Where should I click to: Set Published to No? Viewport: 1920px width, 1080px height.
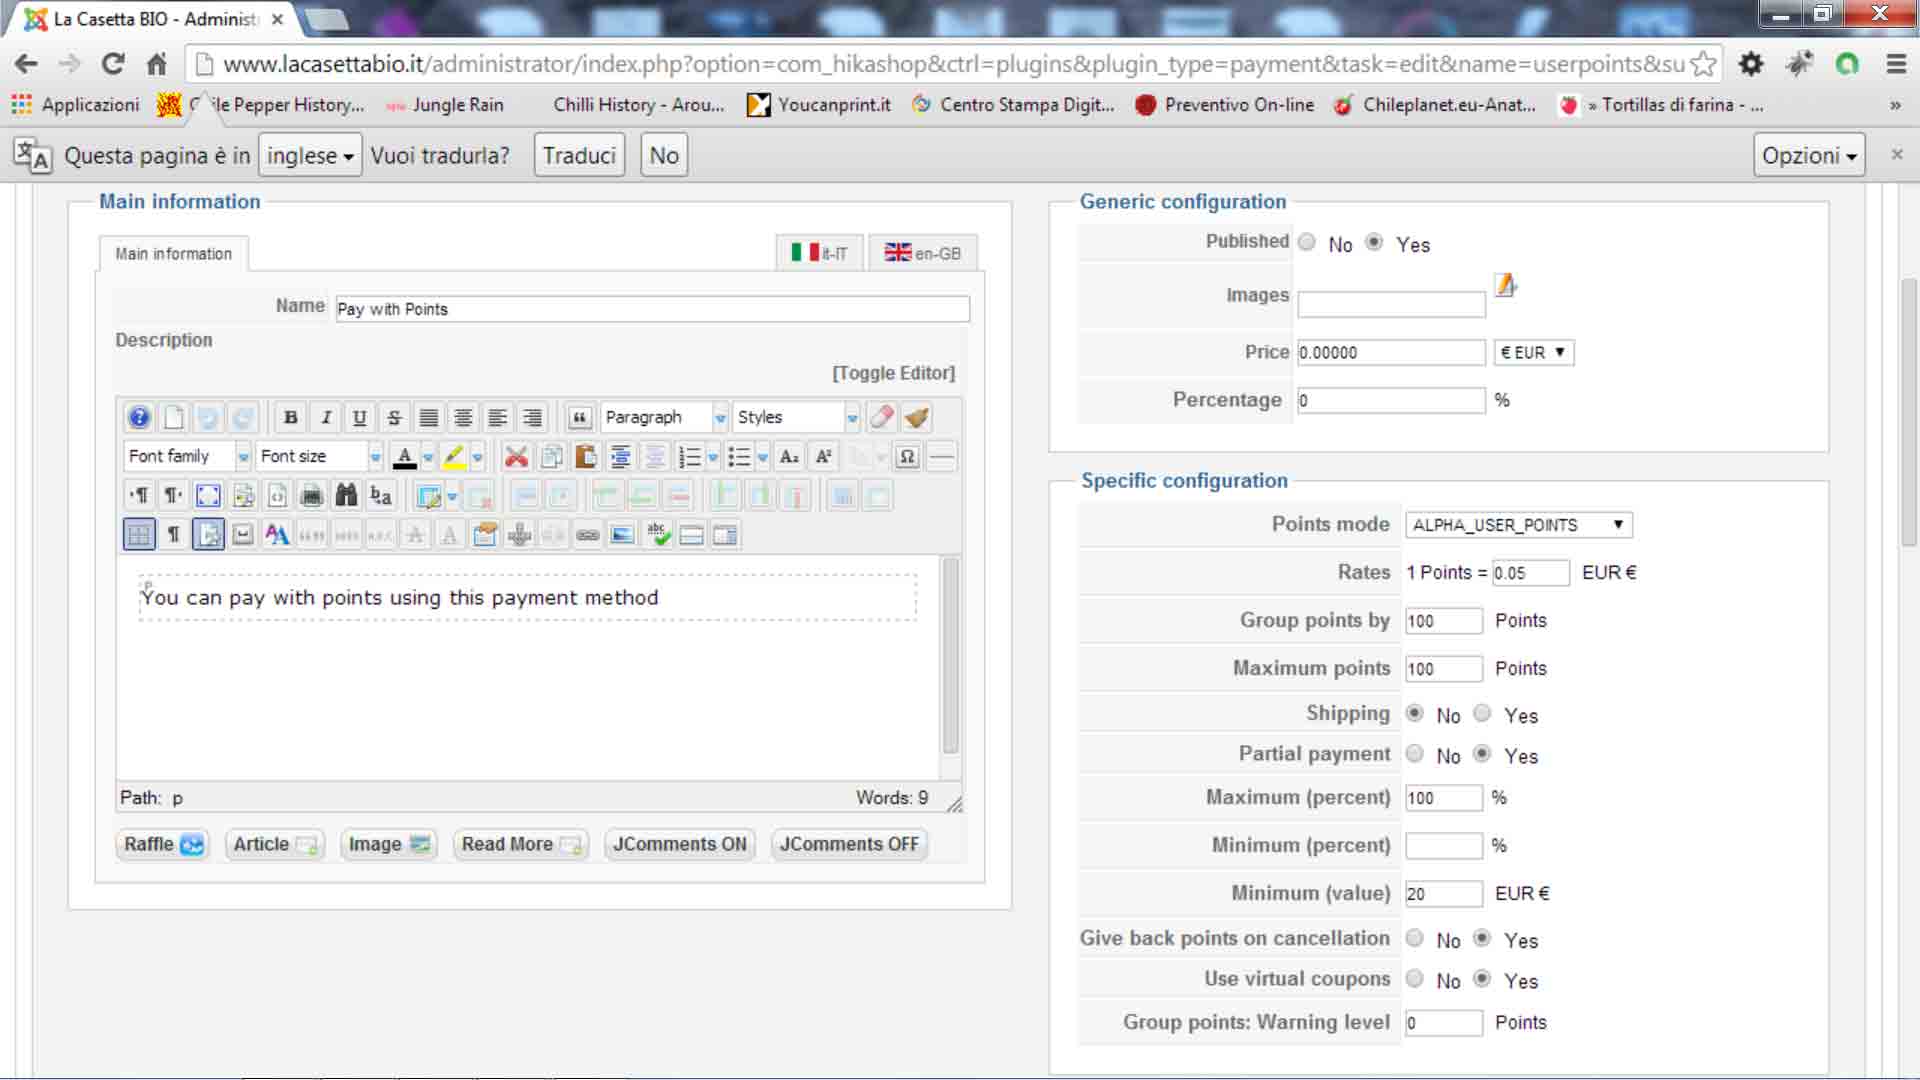click(x=1307, y=242)
